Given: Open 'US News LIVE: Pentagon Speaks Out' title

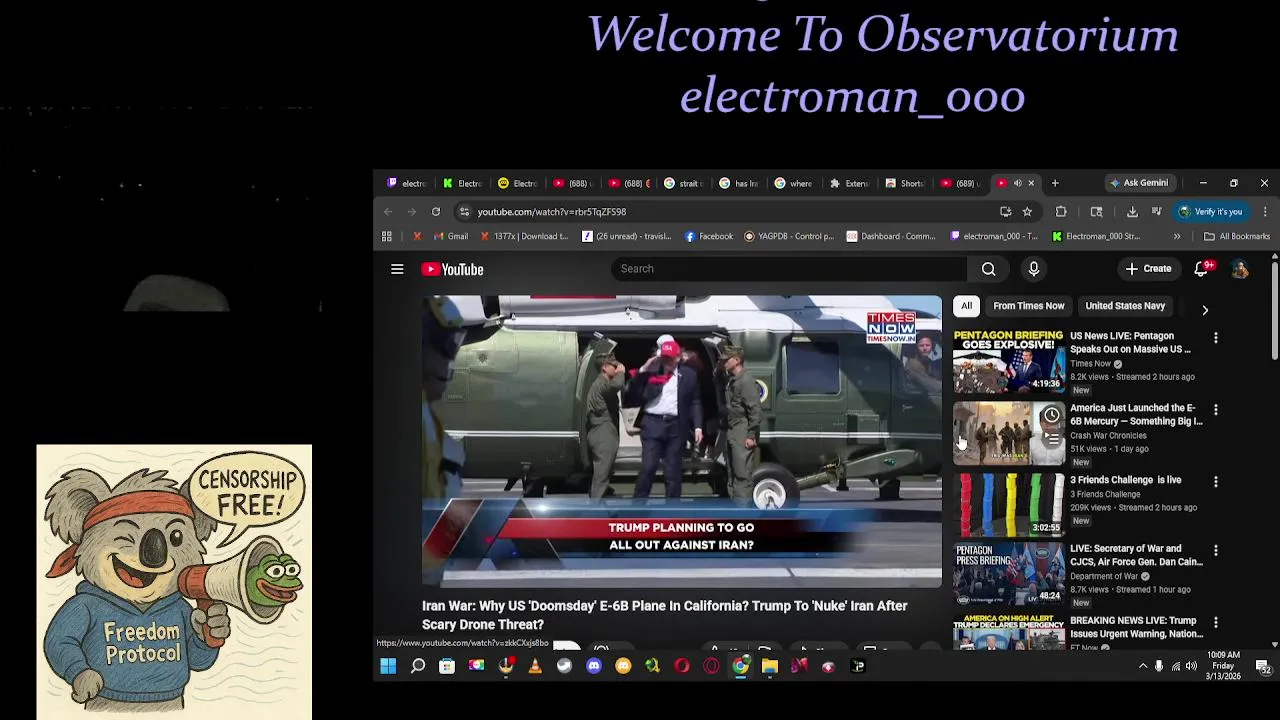Looking at the screenshot, I should tap(1130, 343).
